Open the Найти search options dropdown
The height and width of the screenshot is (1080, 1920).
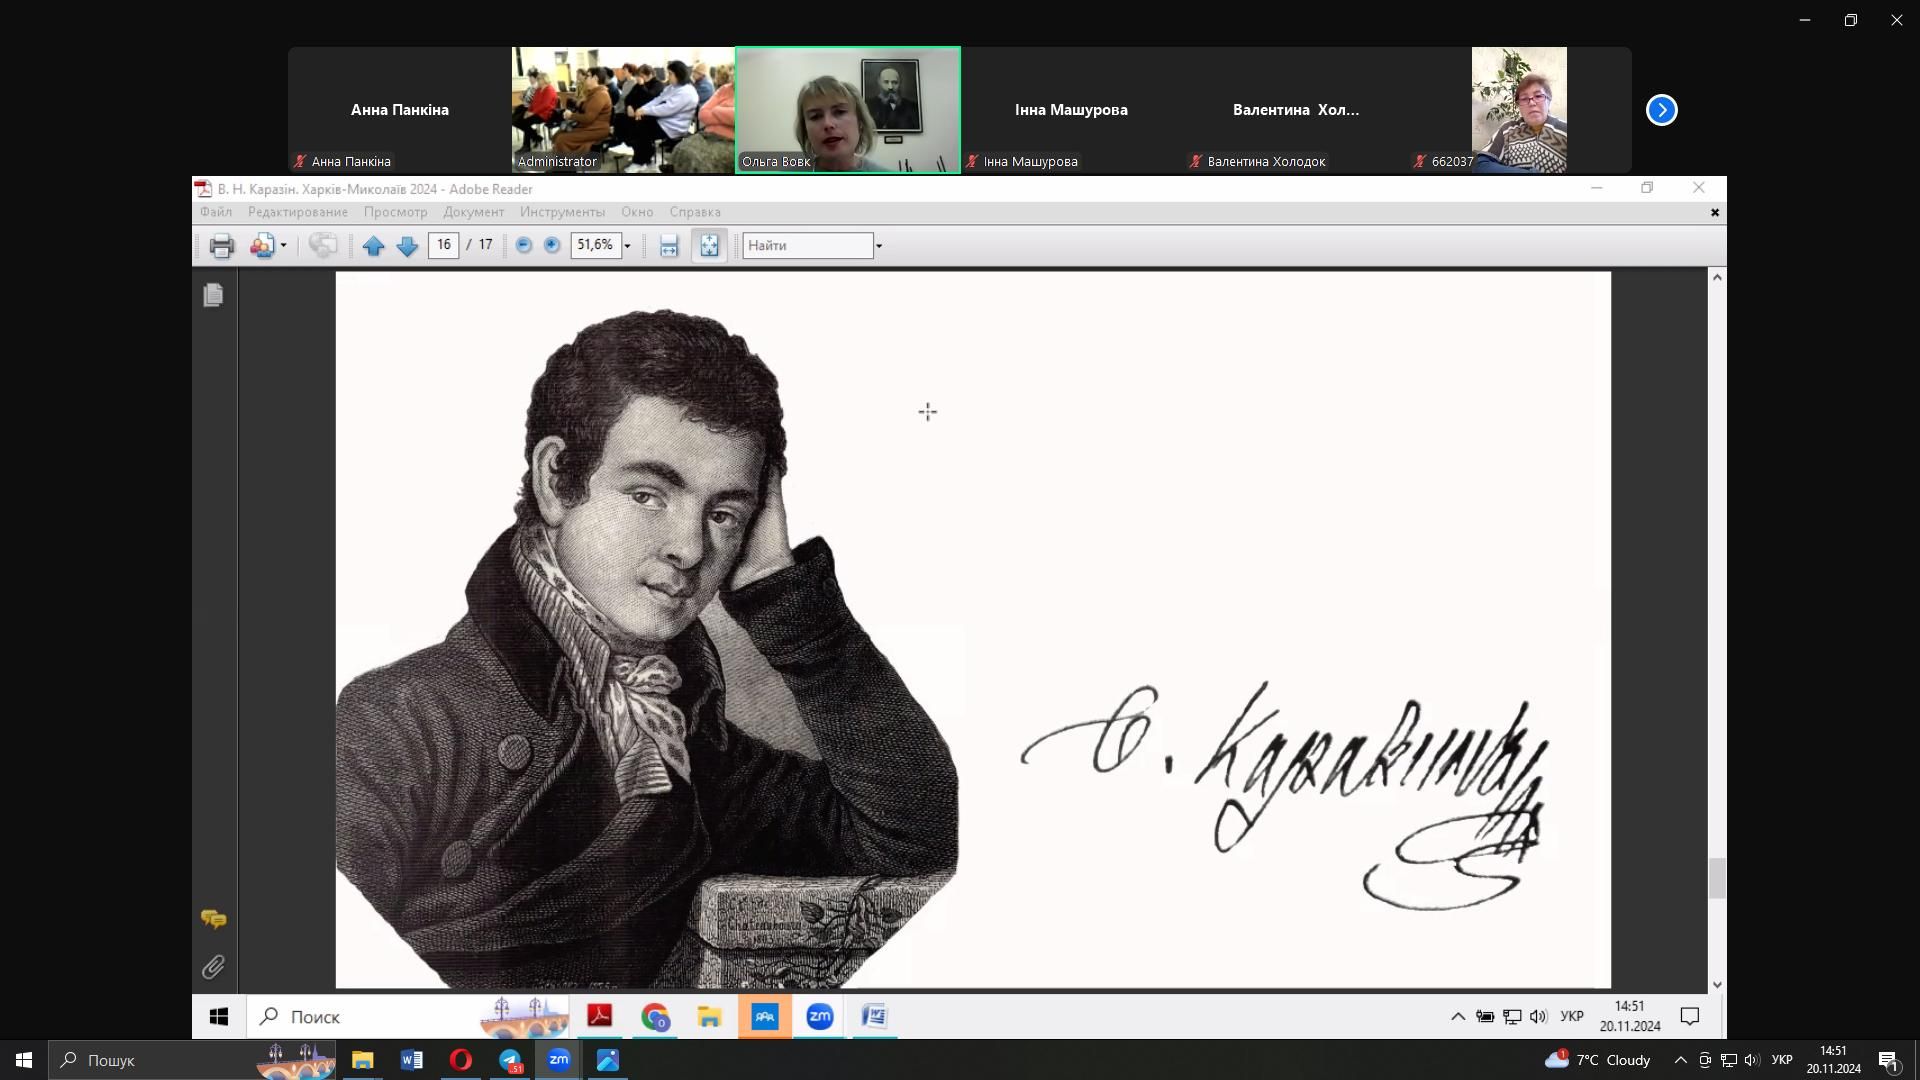tap(879, 246)
